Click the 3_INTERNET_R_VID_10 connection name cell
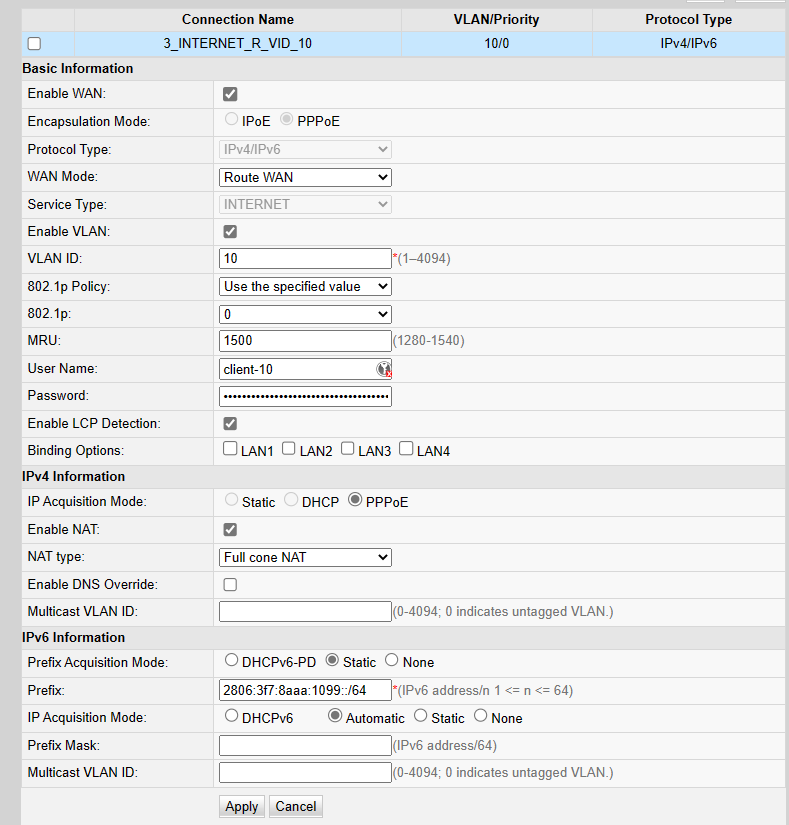 [237, 44]
